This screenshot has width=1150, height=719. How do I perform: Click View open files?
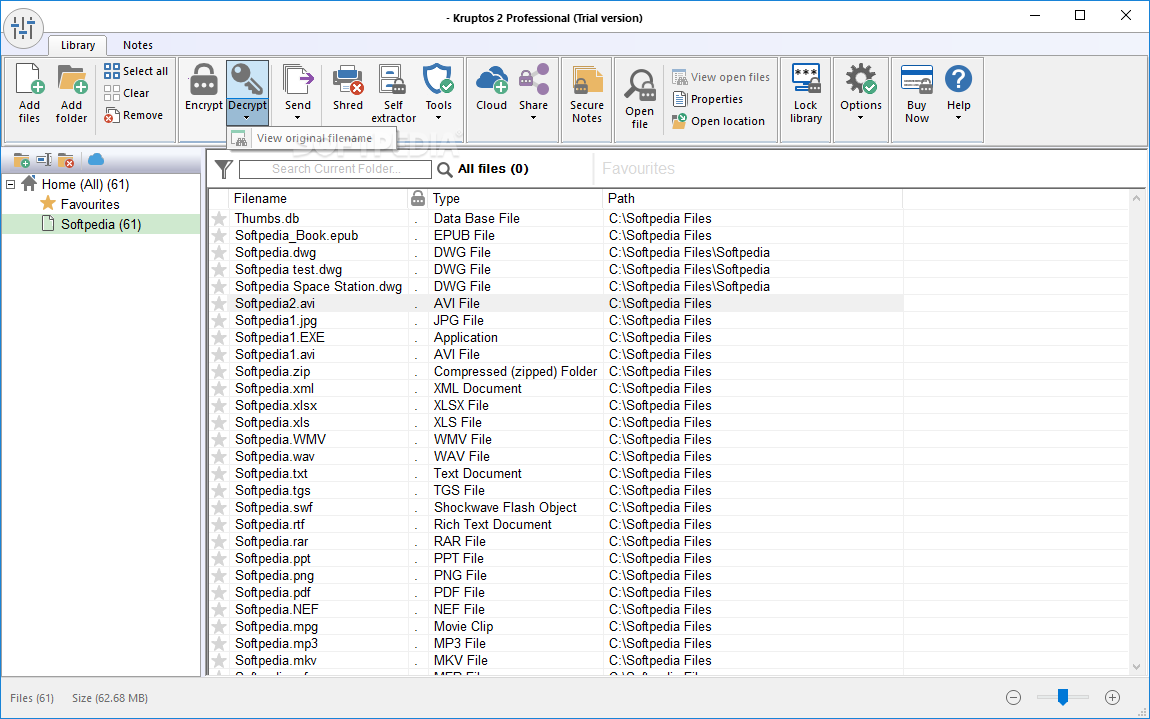721,77
